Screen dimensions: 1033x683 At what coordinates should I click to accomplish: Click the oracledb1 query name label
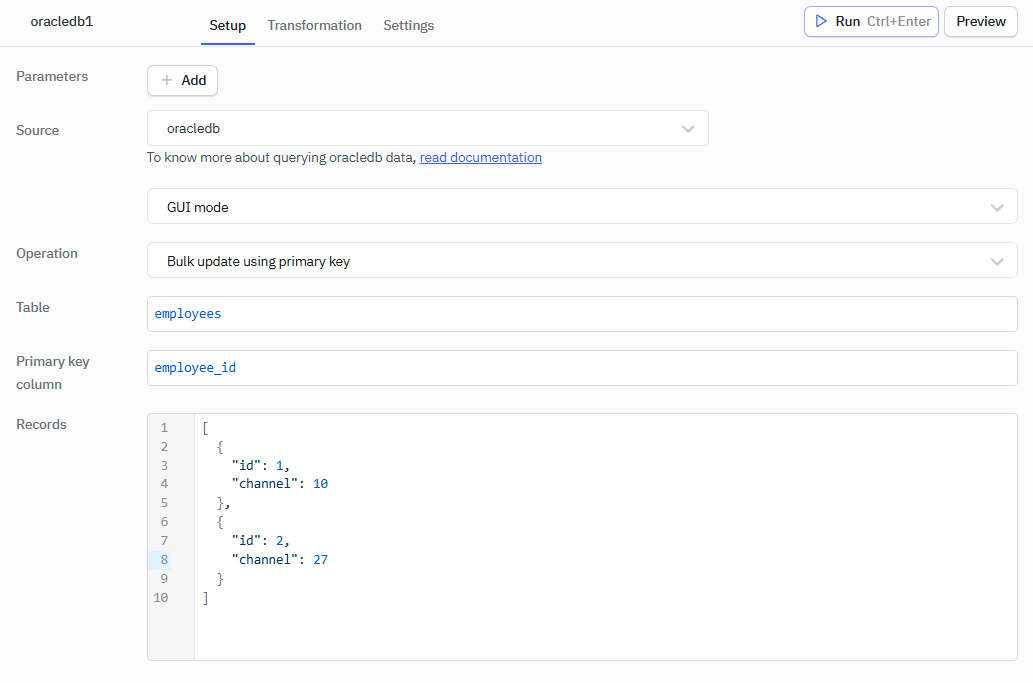click(61, 21)
